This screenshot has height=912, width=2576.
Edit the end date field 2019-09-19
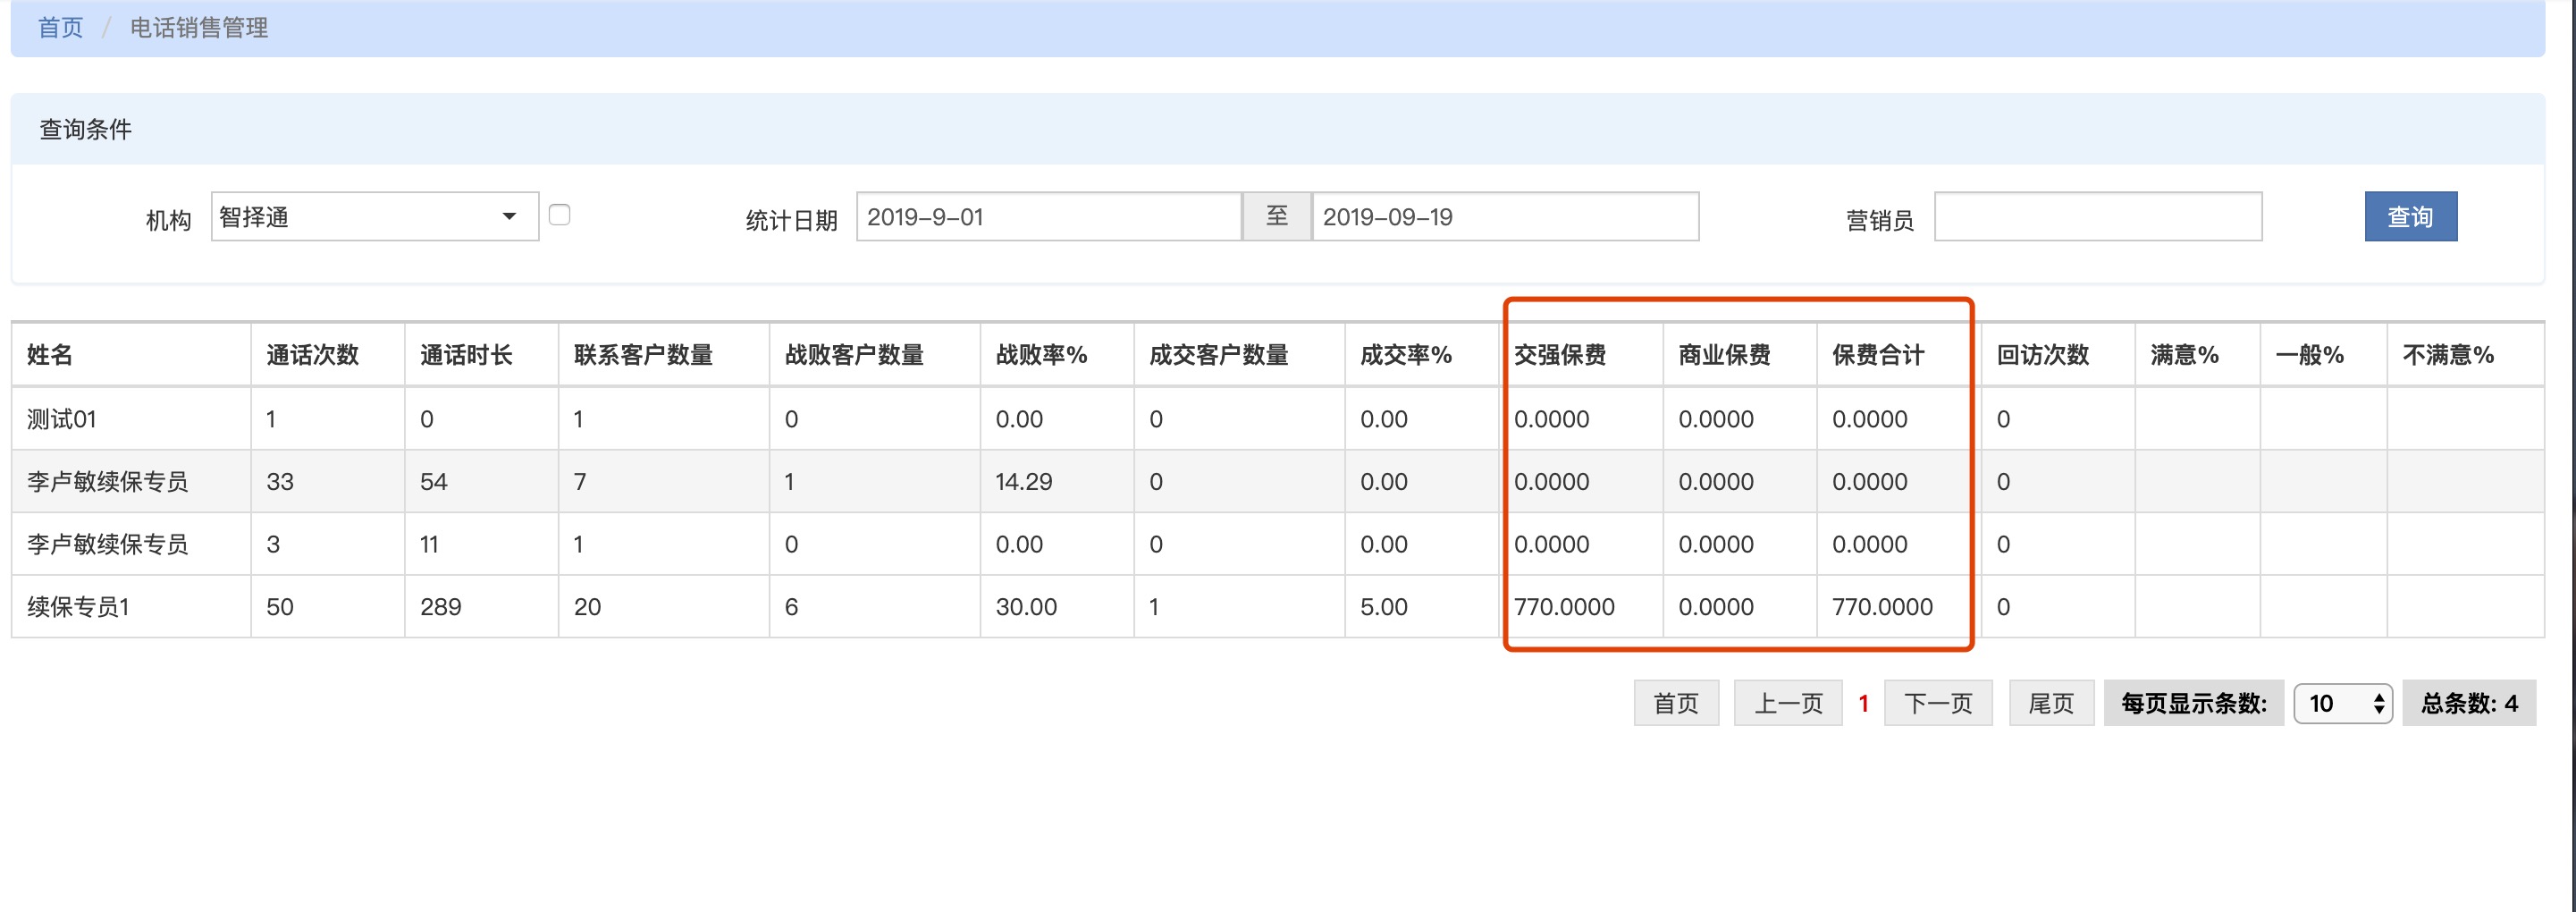point(1505,216)
